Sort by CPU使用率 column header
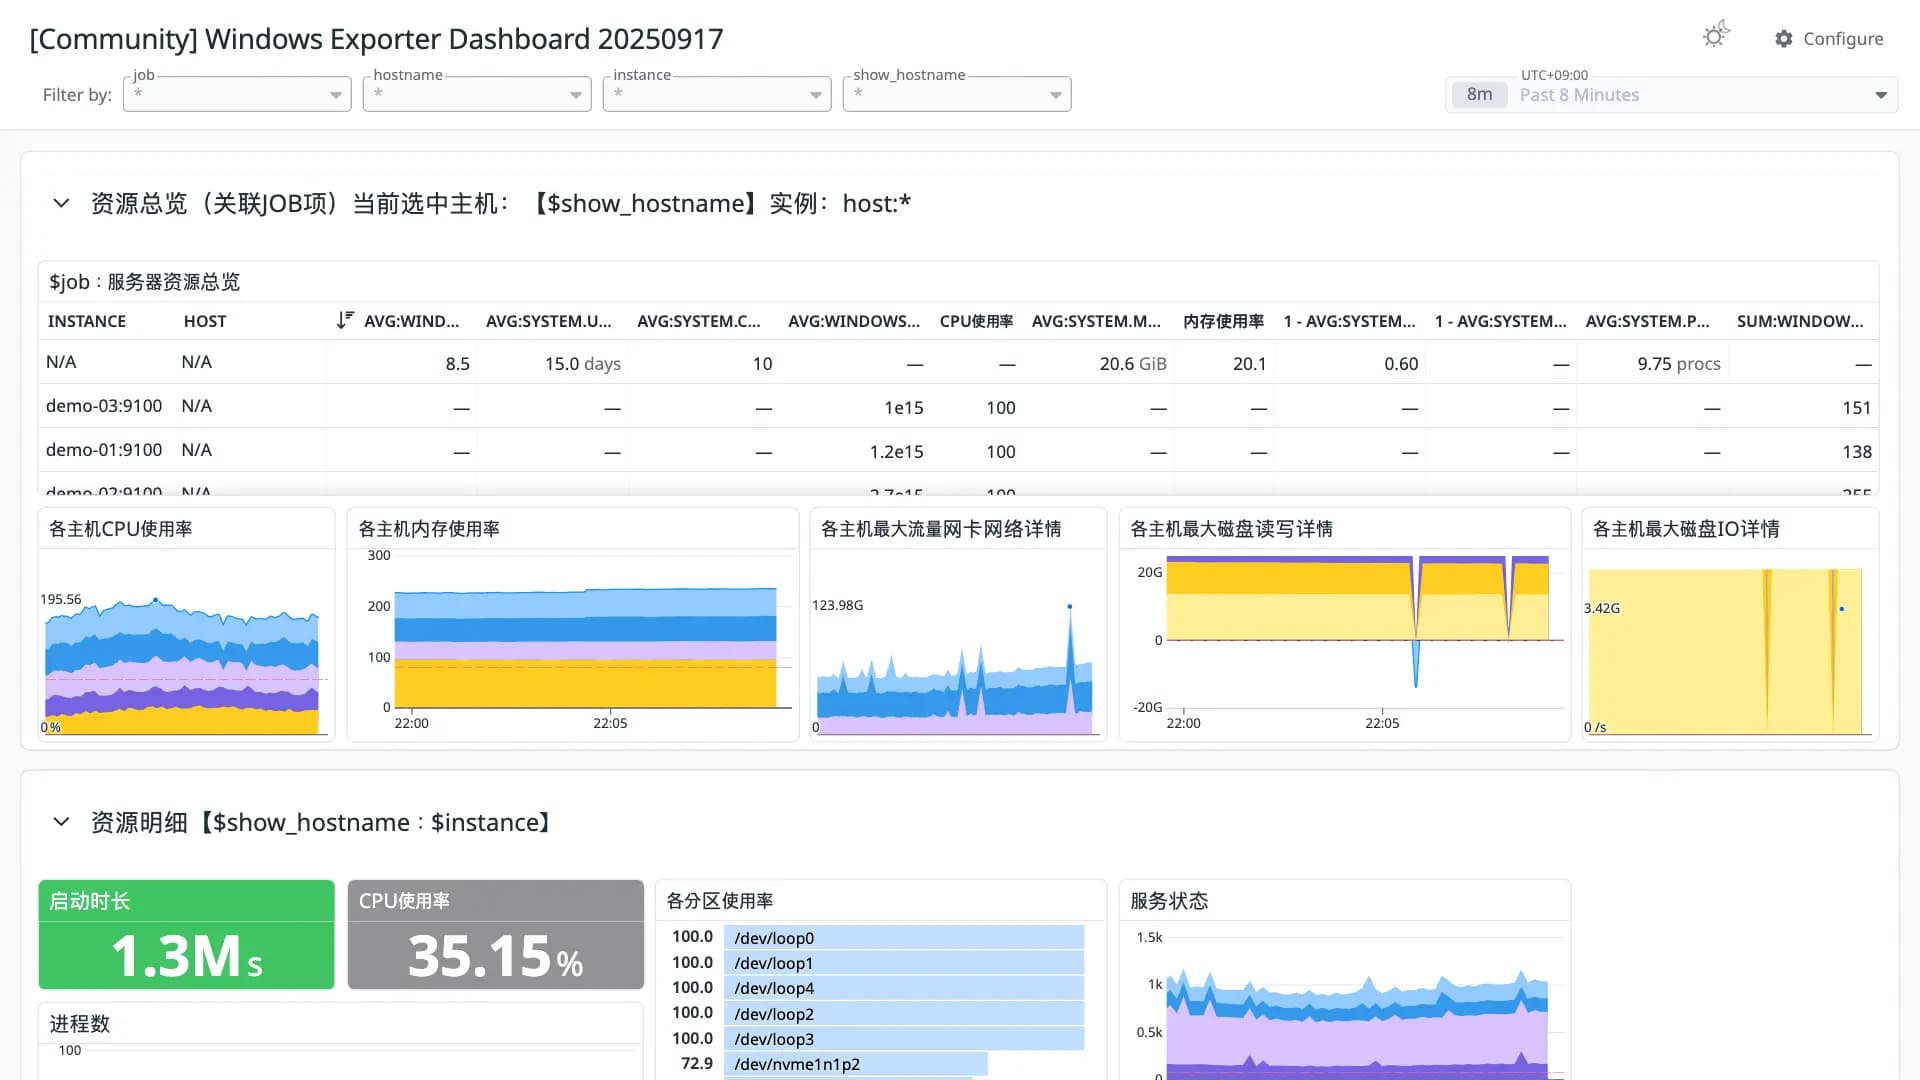 976,321
